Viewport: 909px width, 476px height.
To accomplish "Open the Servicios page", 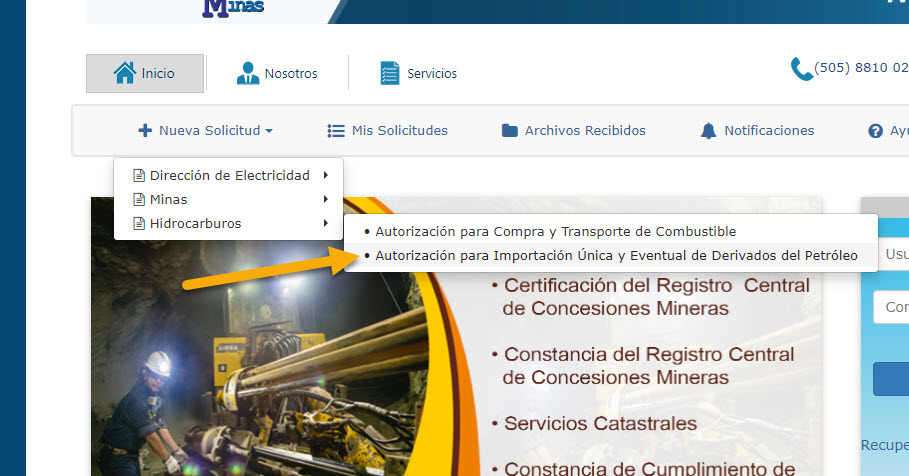I will 419,73.
